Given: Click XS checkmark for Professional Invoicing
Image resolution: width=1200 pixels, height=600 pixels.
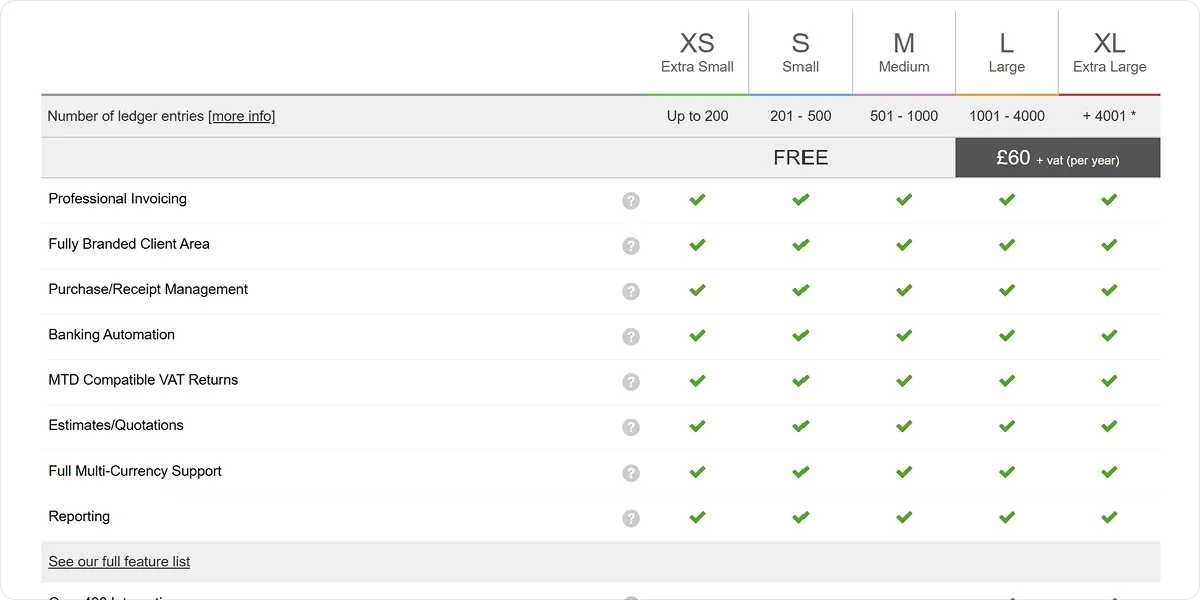Looking at the screenshot, I should click(x=697, y=199).
